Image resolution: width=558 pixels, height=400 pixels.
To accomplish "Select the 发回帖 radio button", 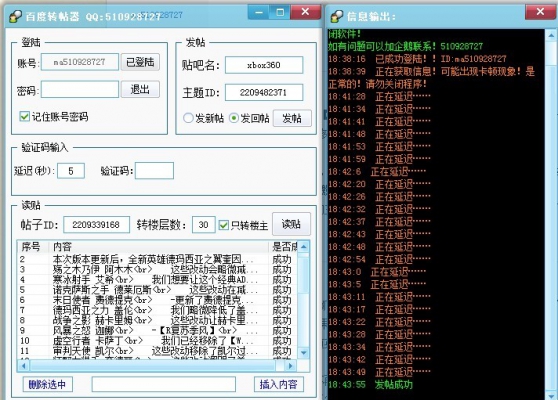I will [x=234, y=118].
